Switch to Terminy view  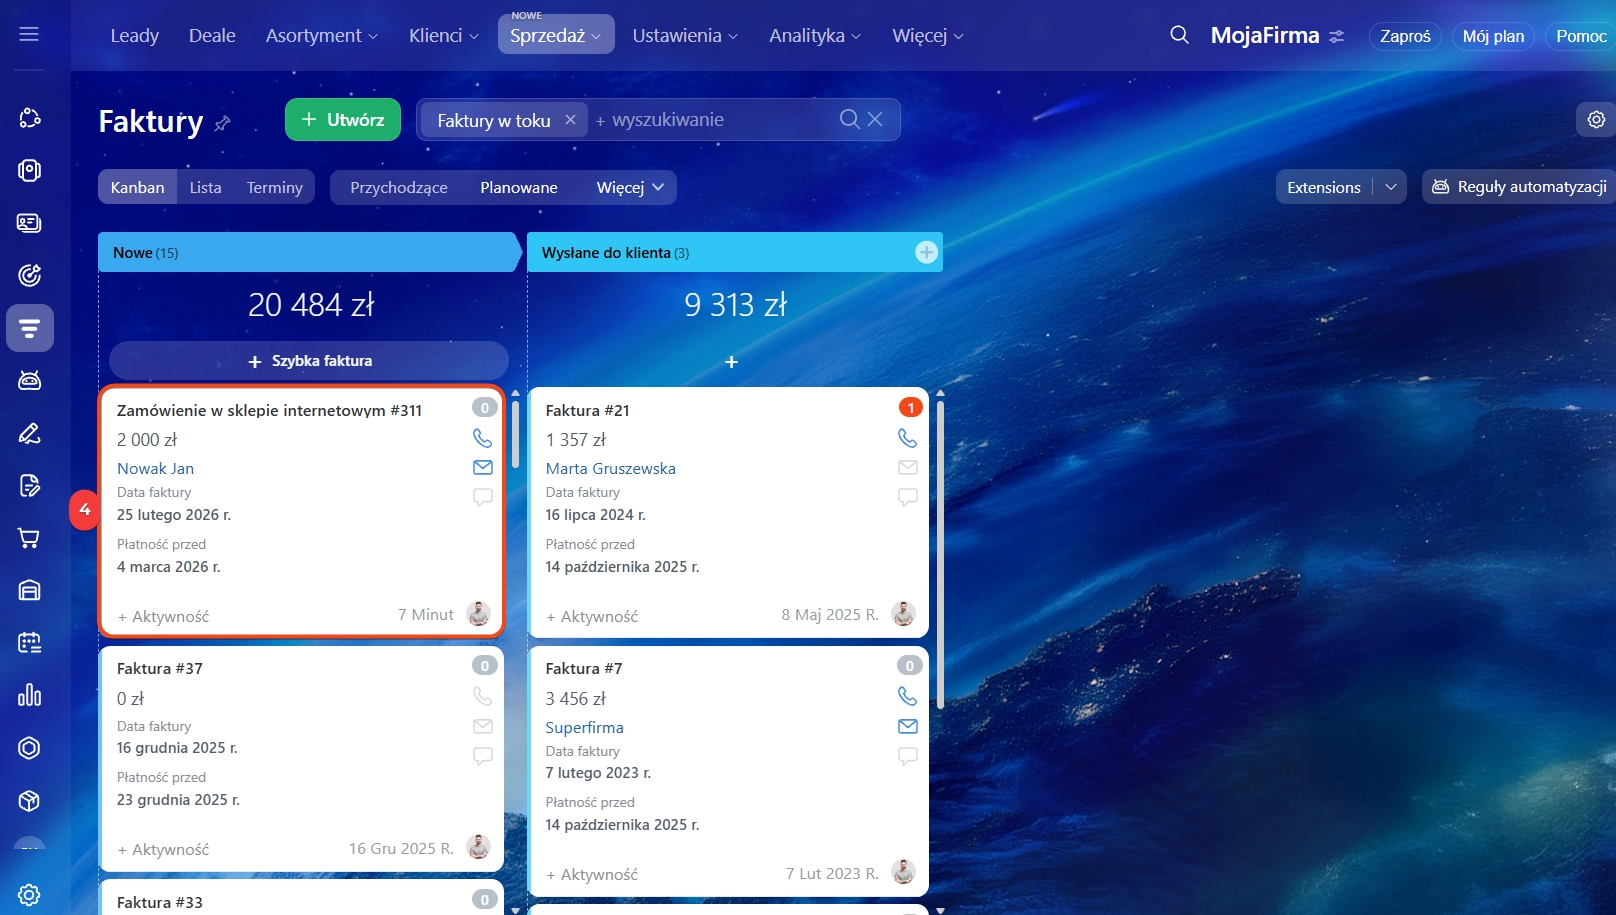[275, 187]
